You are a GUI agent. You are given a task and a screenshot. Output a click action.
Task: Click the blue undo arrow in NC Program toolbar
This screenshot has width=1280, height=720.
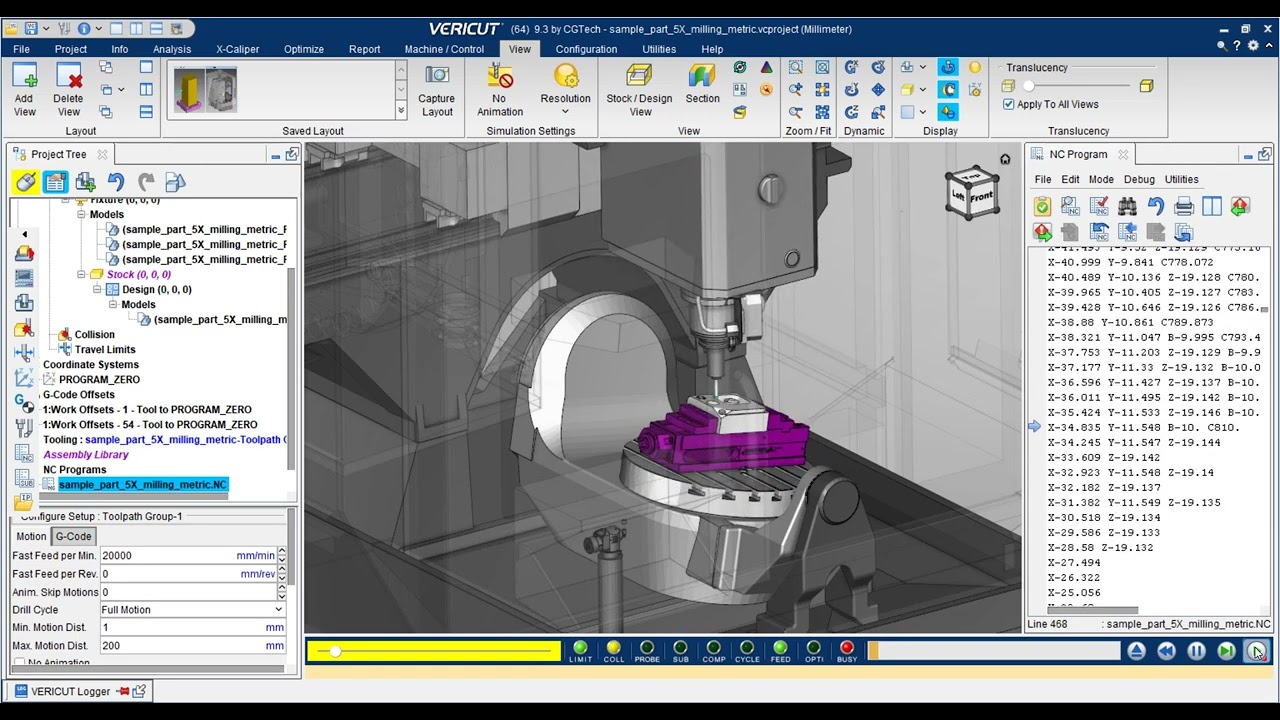[x=1155, y=206]
